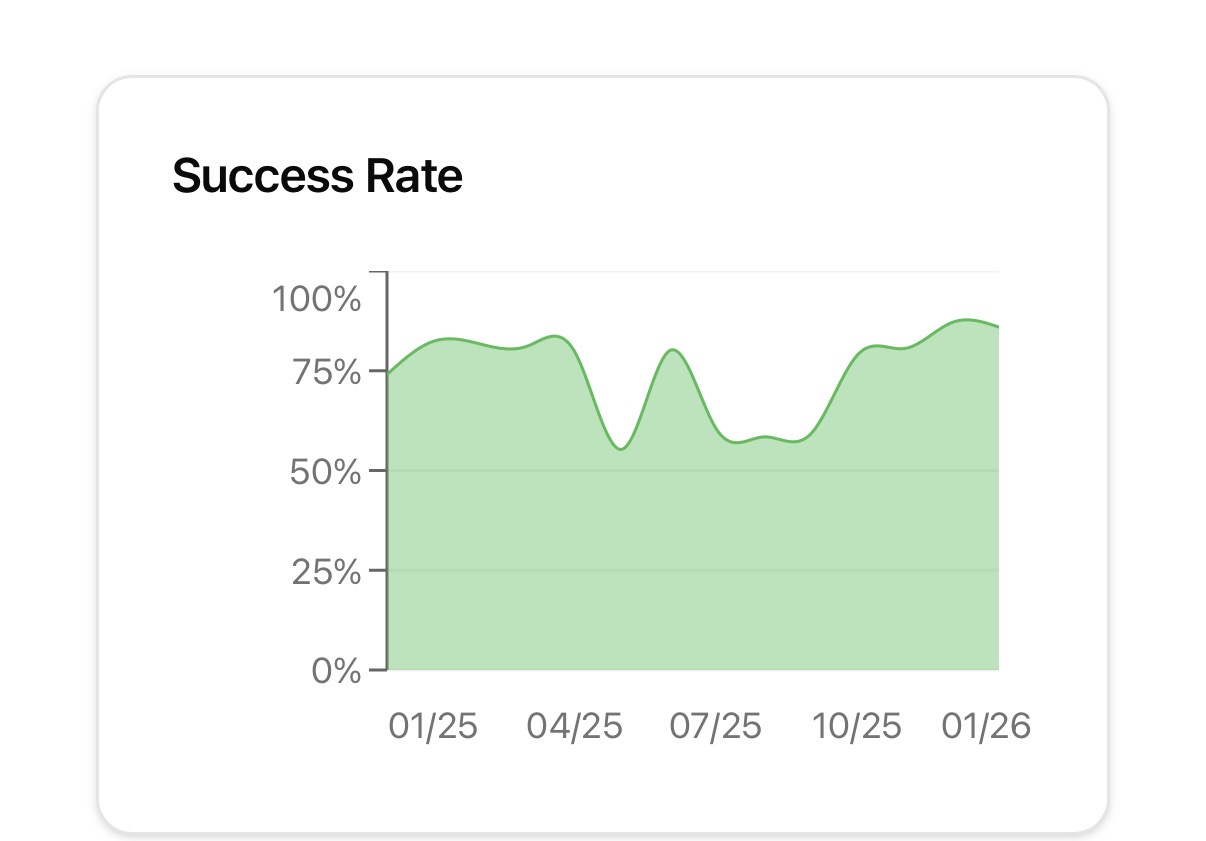
Task: Click the small bump in the trough after 07/25
Action: click(765, 437)
